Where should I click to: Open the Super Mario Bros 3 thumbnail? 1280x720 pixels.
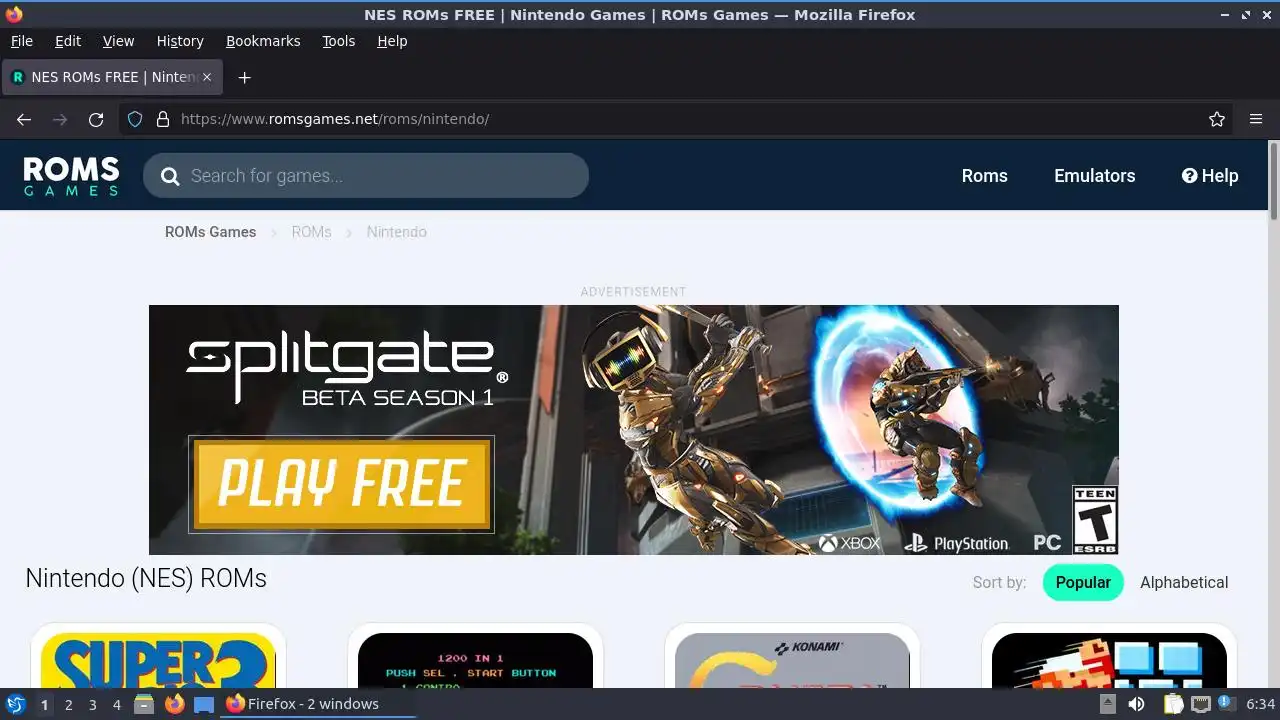pyautogui.click(x=158, y=660)
